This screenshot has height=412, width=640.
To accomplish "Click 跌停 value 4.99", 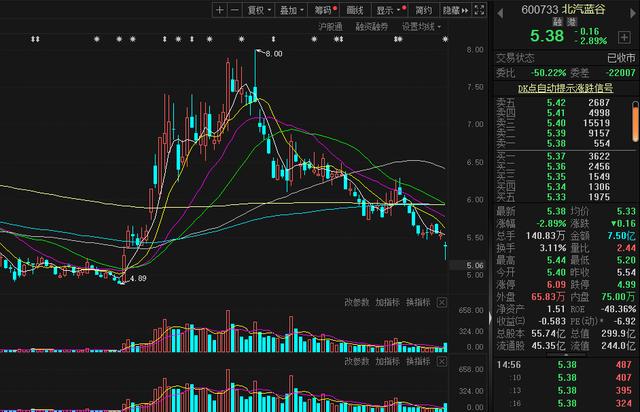I will point(626,285).
